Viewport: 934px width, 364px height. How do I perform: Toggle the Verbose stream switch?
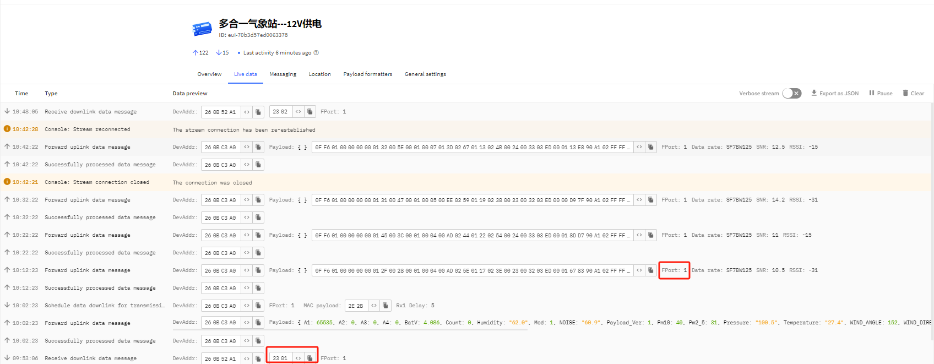(792, 94)
